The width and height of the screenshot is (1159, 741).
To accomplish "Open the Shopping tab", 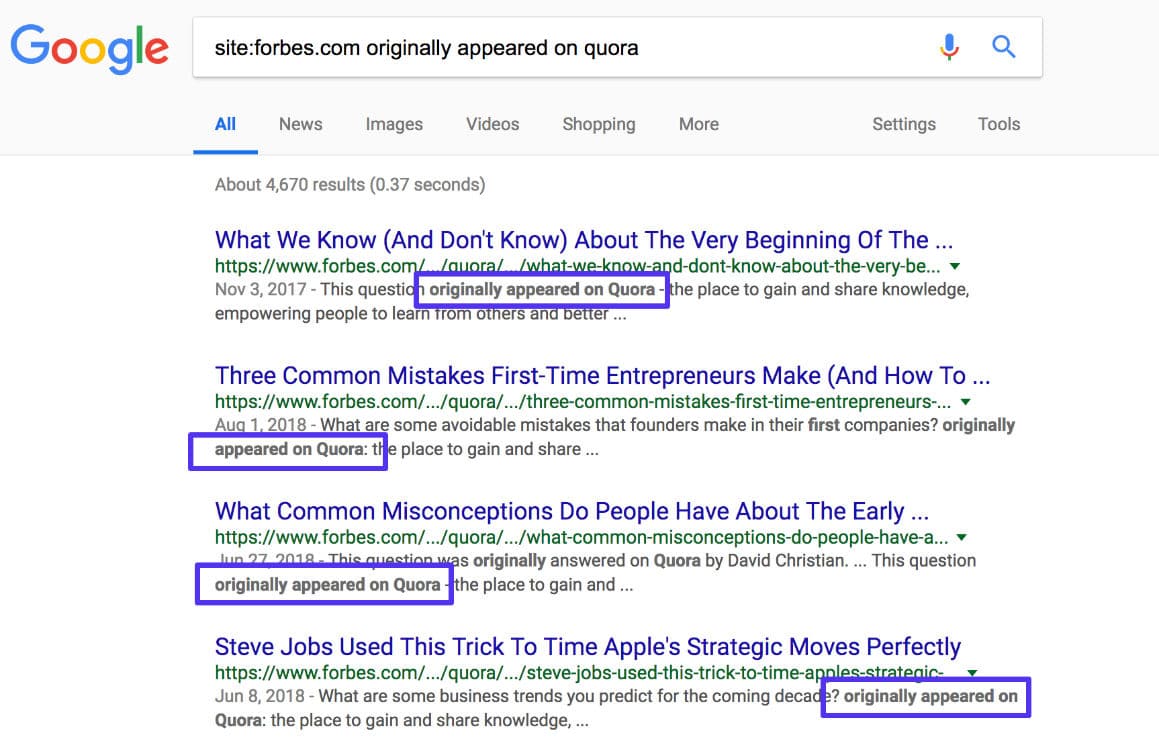I will click(598, 124).
